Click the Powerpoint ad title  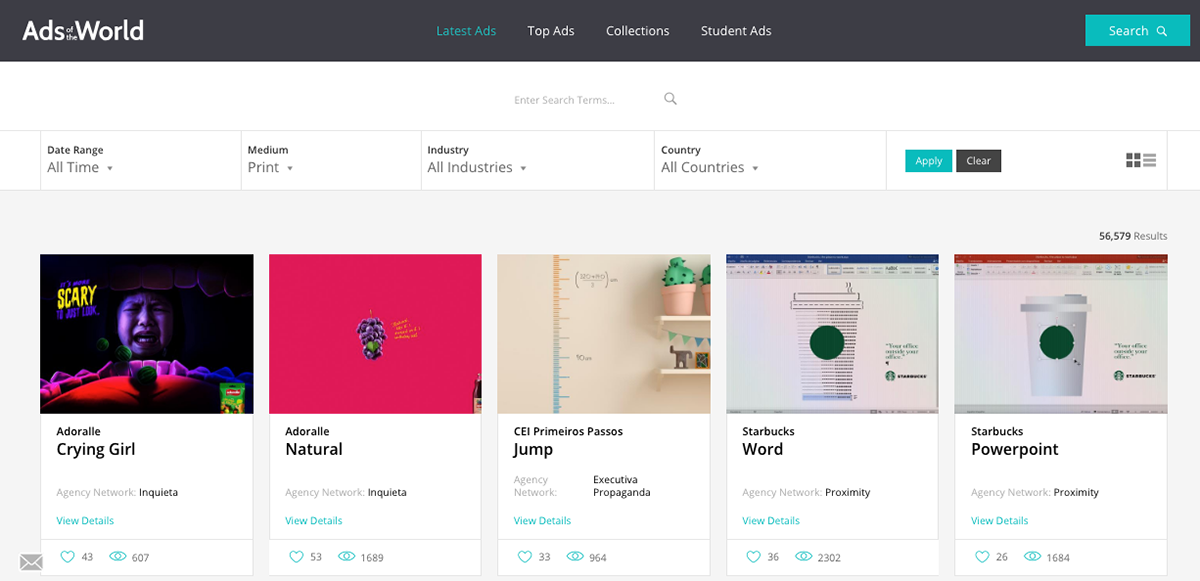point(1015,450)
